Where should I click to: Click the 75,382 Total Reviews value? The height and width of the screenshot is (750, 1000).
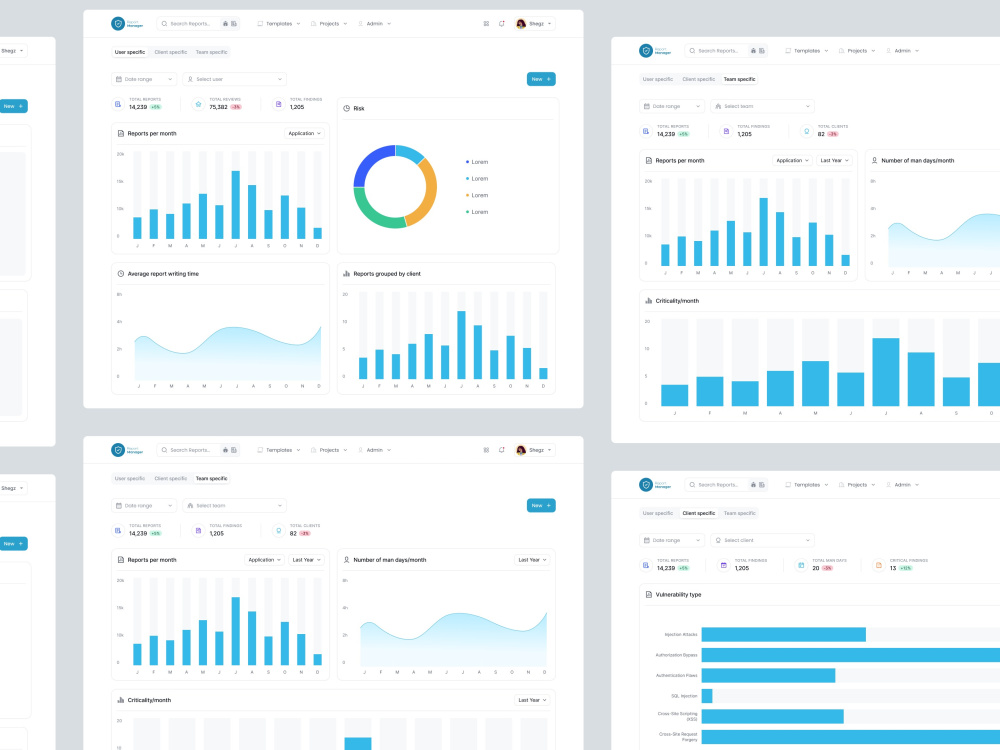tap(218, 107)
